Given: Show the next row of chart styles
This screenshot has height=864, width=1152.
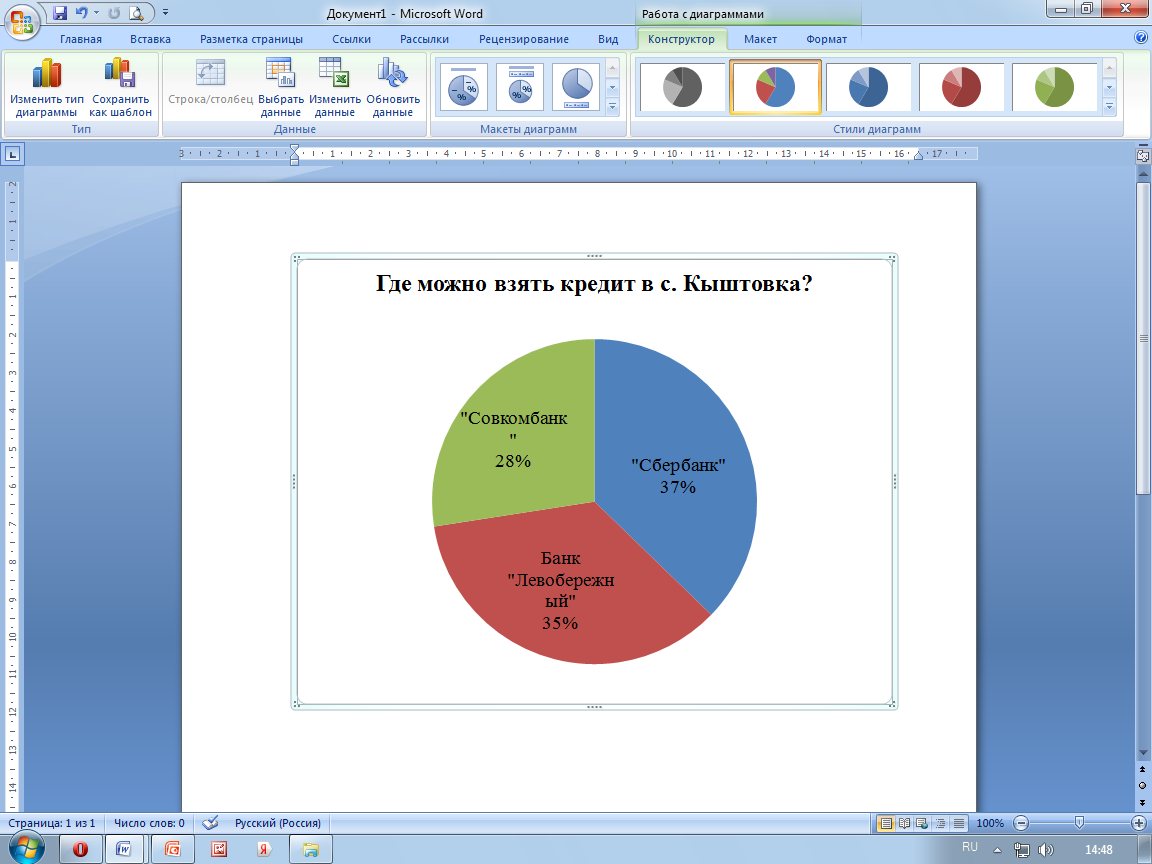Looking at the screenshot, I should pyautogui.click(x=1109, y=87).
